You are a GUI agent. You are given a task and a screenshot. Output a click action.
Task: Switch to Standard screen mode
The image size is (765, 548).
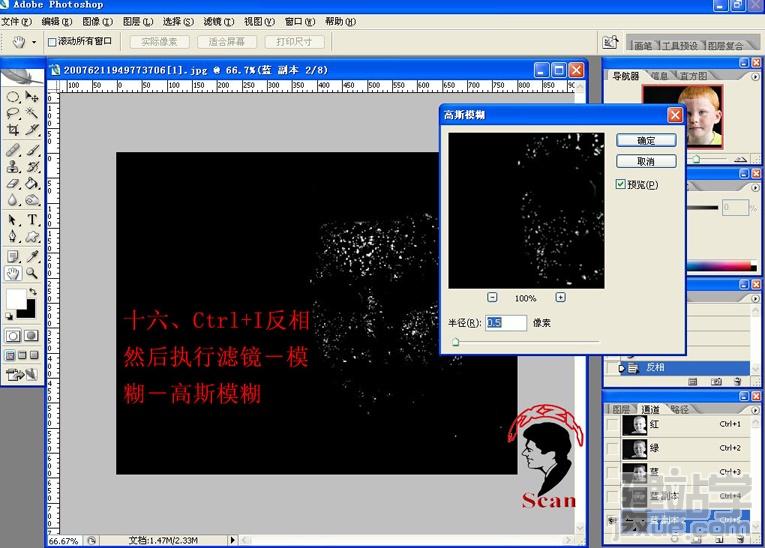coord(10,355)
